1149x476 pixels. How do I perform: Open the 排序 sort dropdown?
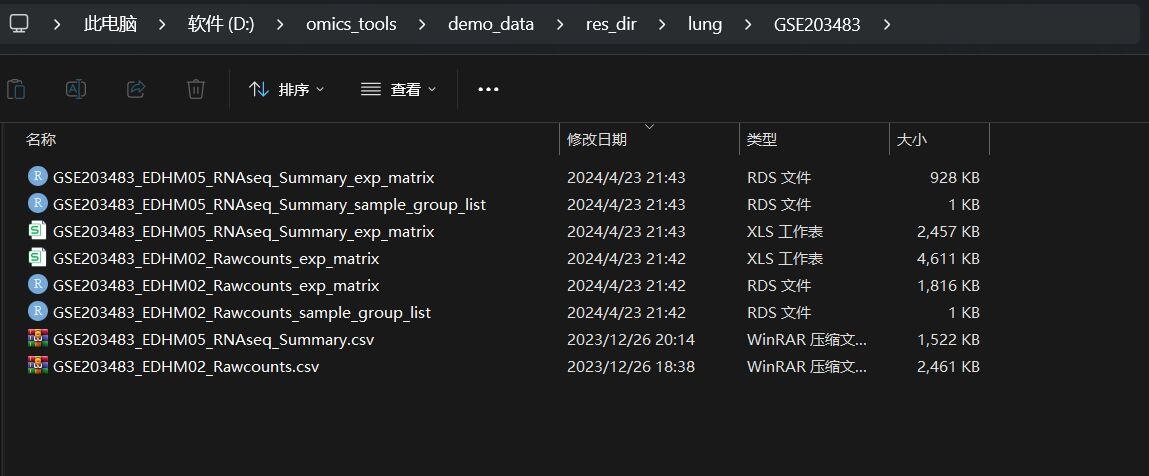[x=287, y=89]
